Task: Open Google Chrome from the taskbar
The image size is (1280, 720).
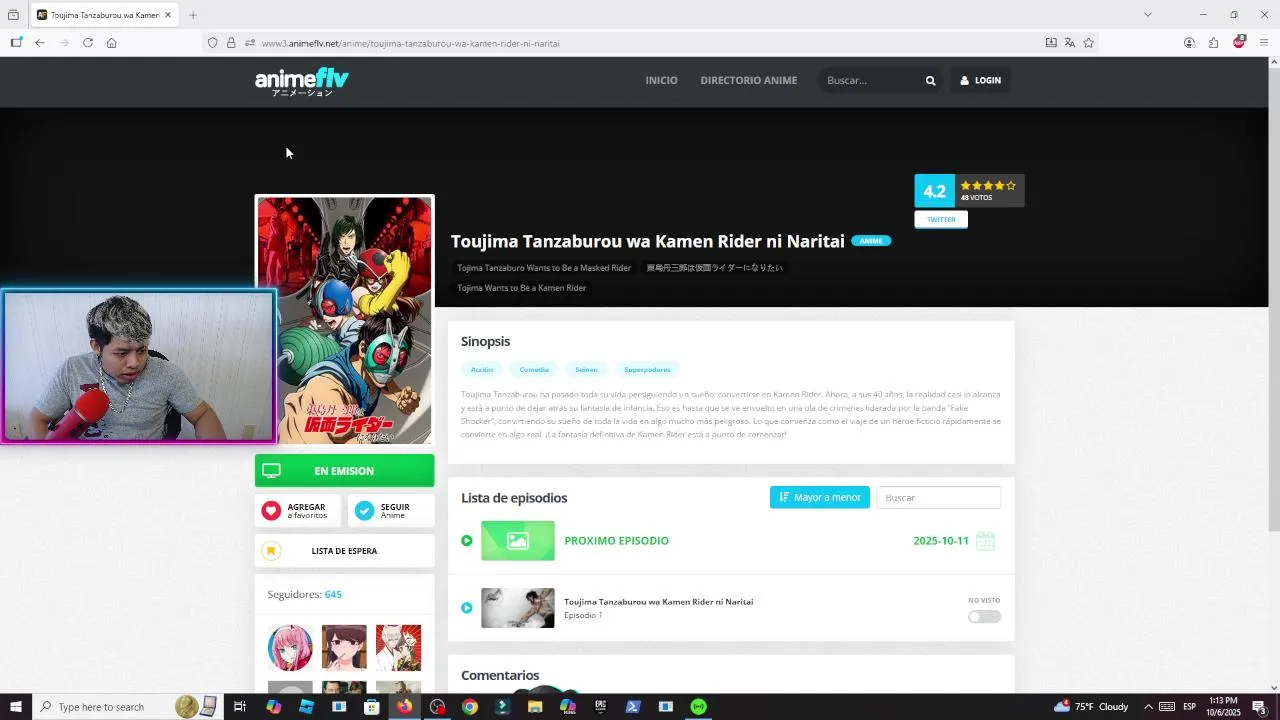Action: (470, 707)
